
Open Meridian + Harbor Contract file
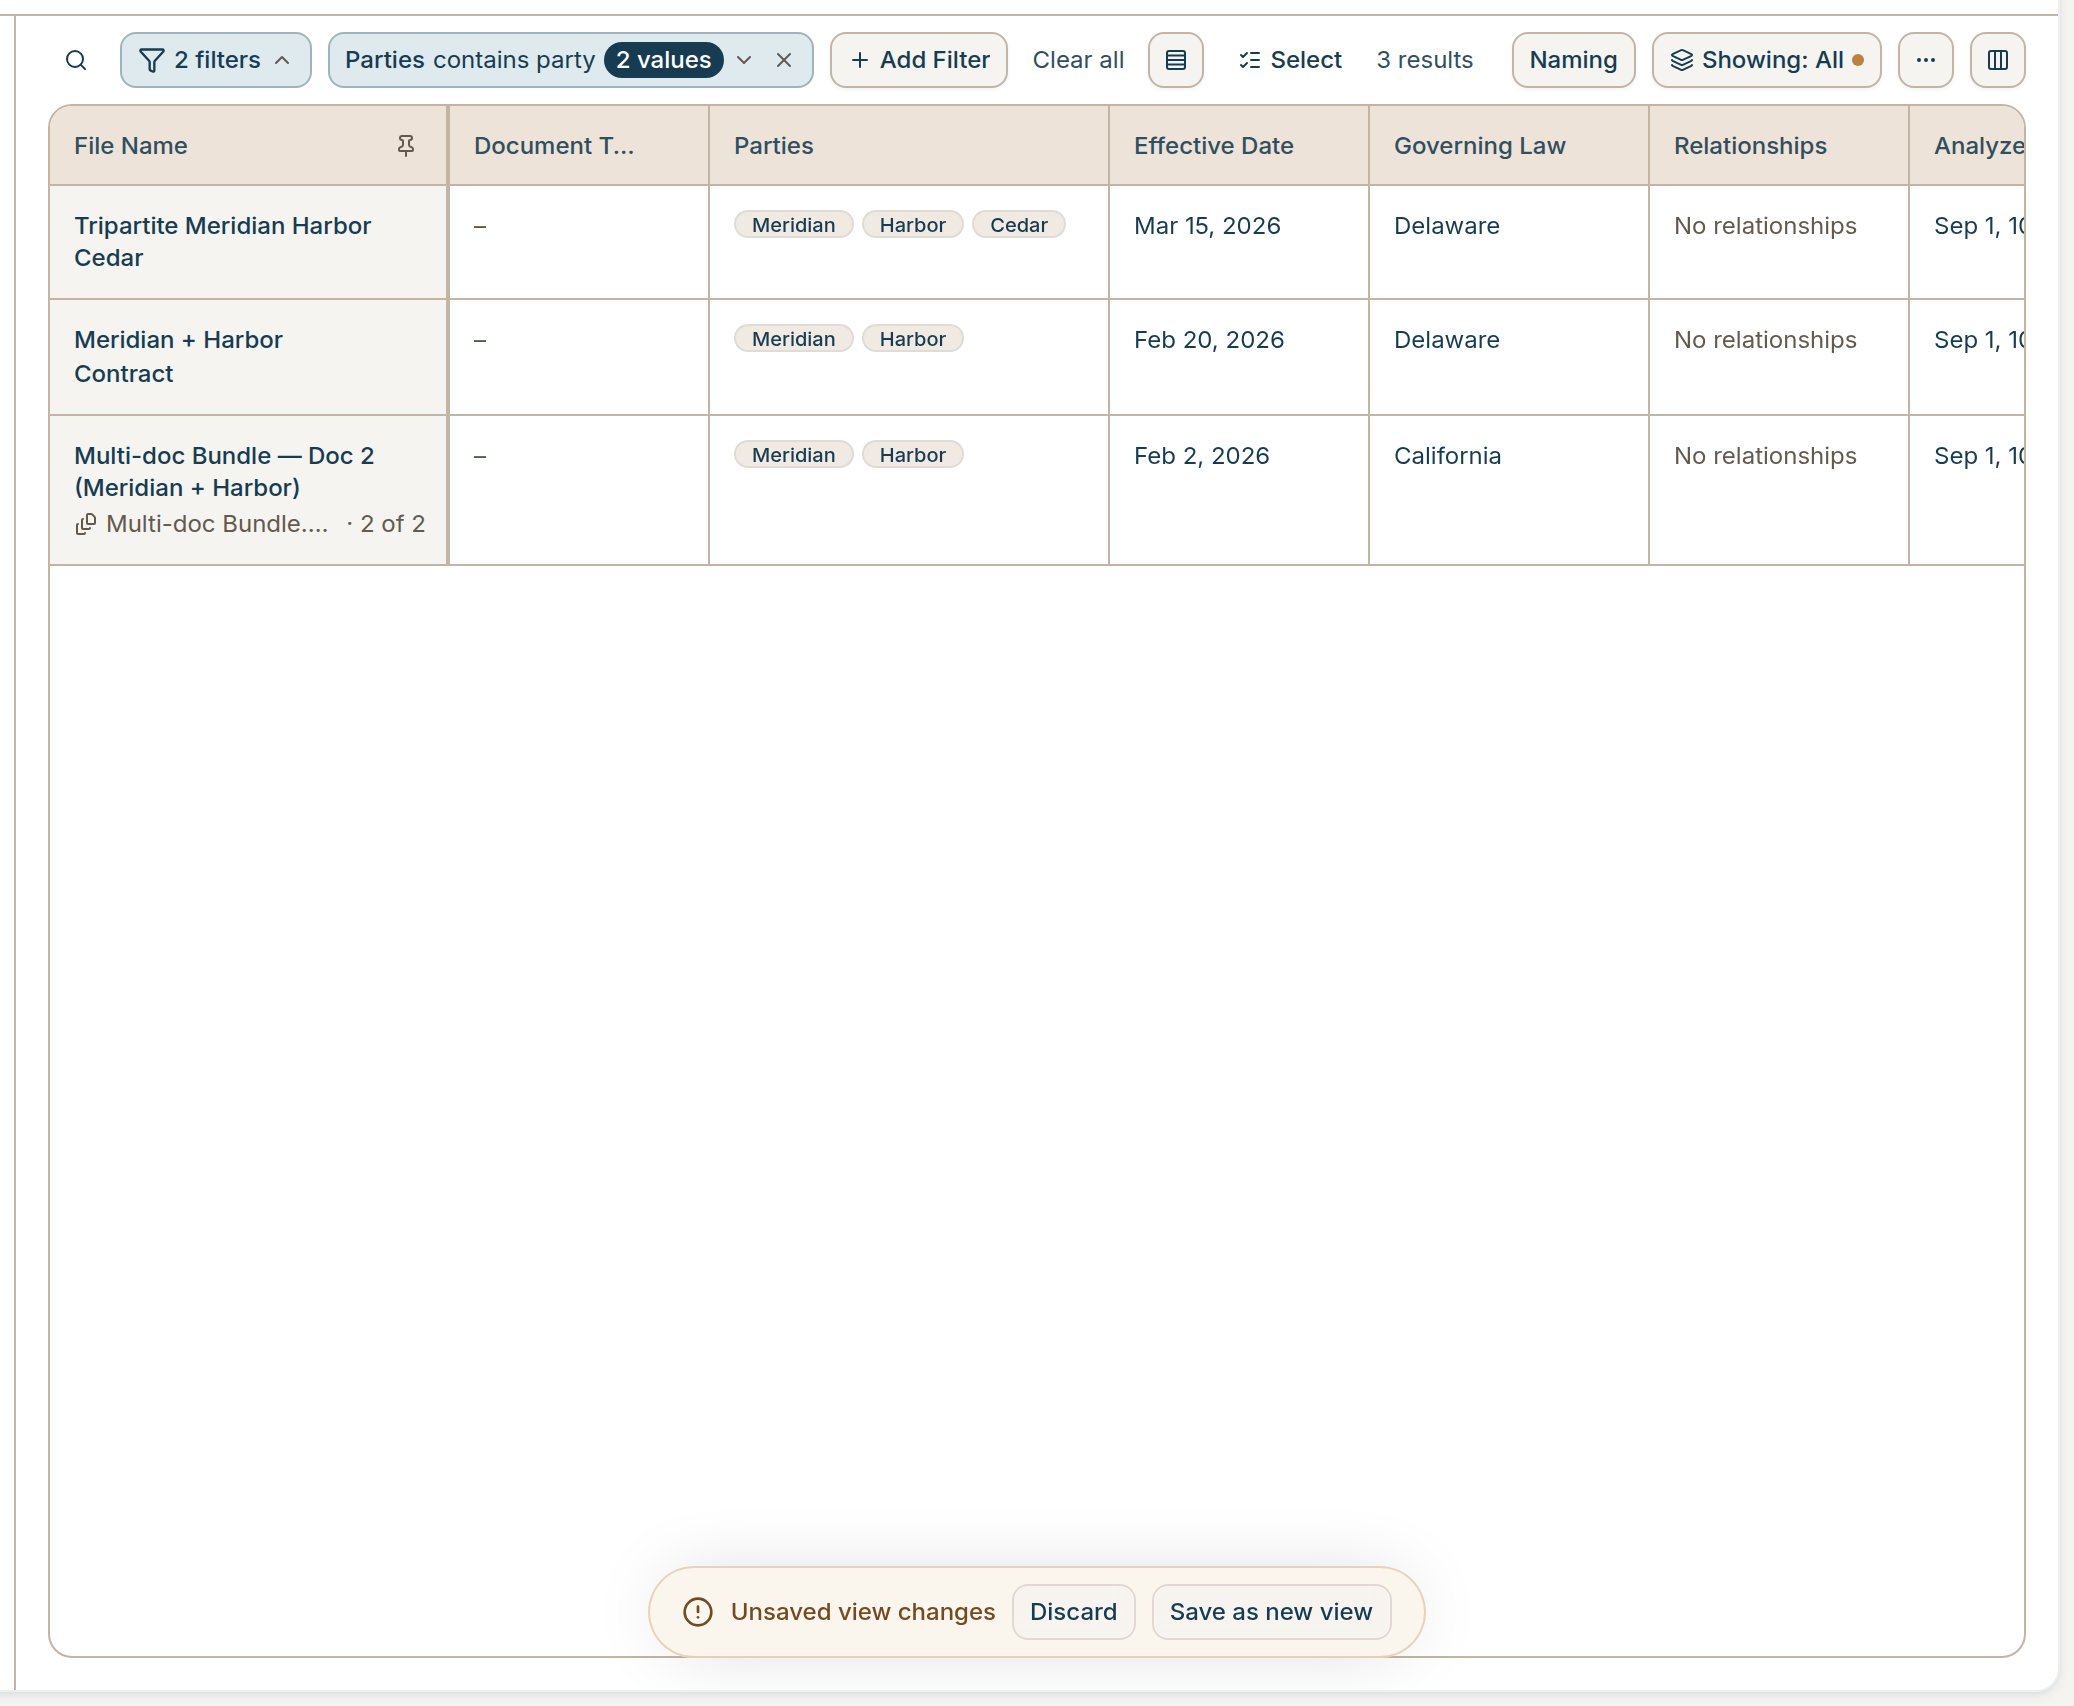(178, 357)
